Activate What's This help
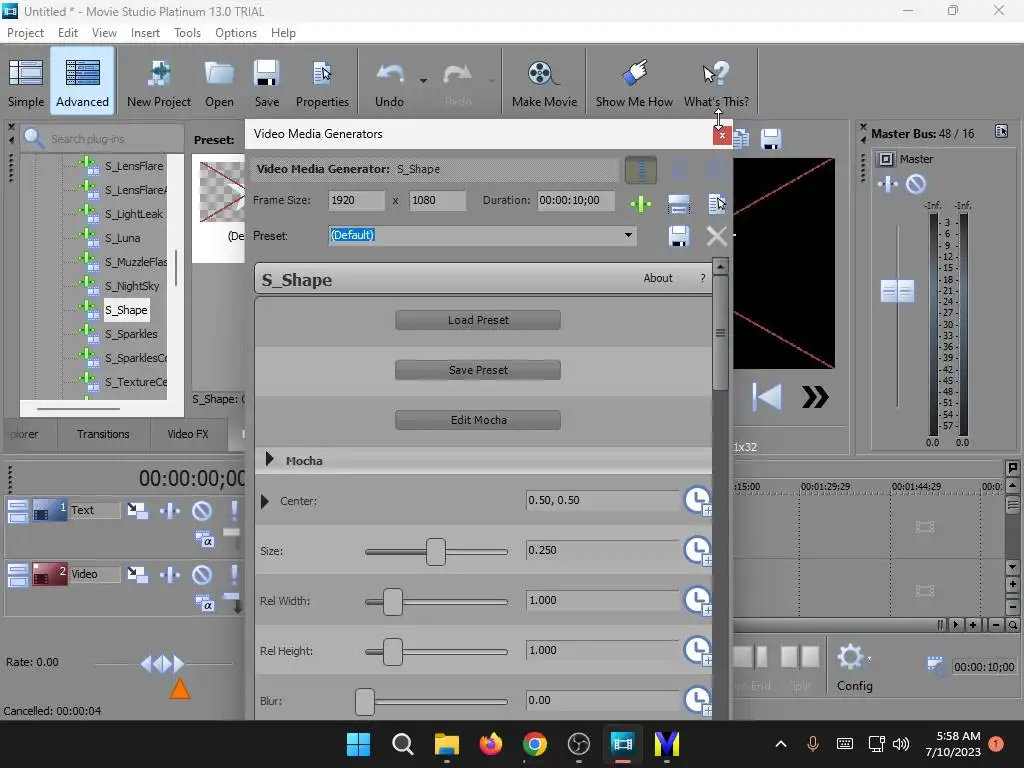 tap(716, 83)
